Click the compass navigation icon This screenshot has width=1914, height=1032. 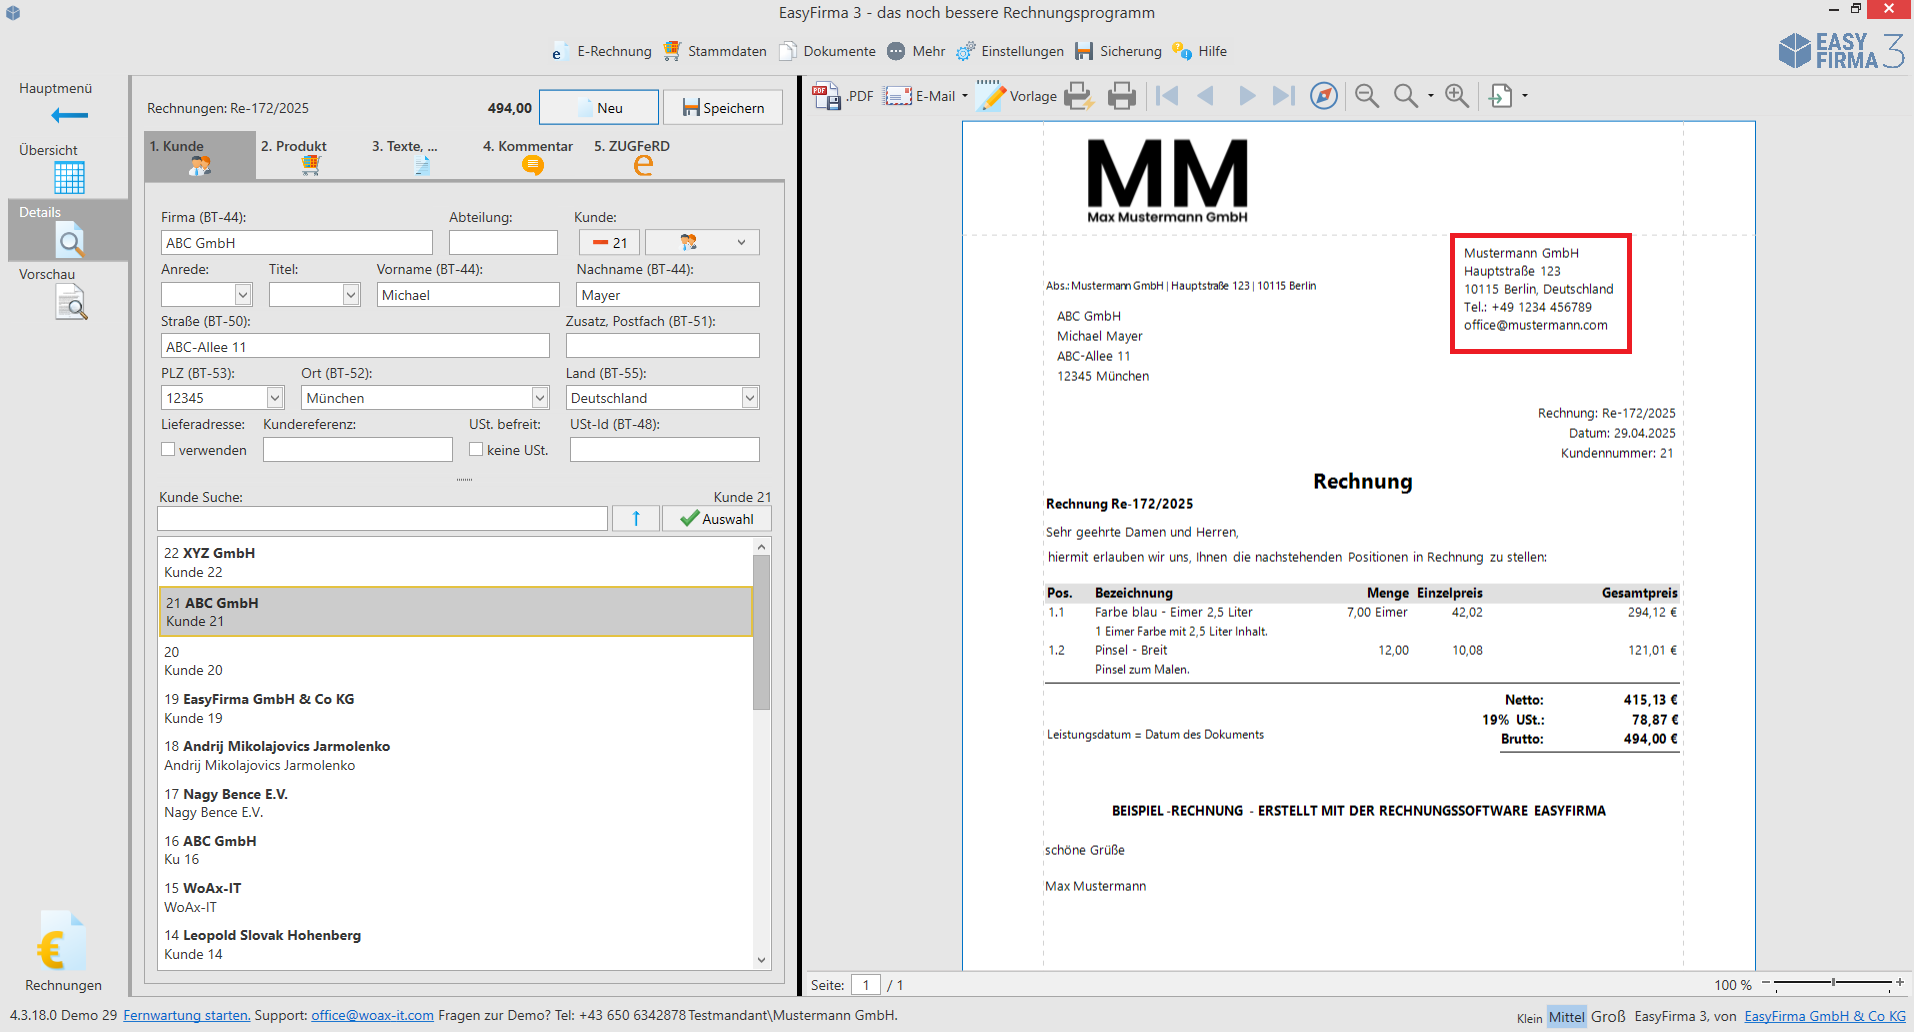(1323, 96)
